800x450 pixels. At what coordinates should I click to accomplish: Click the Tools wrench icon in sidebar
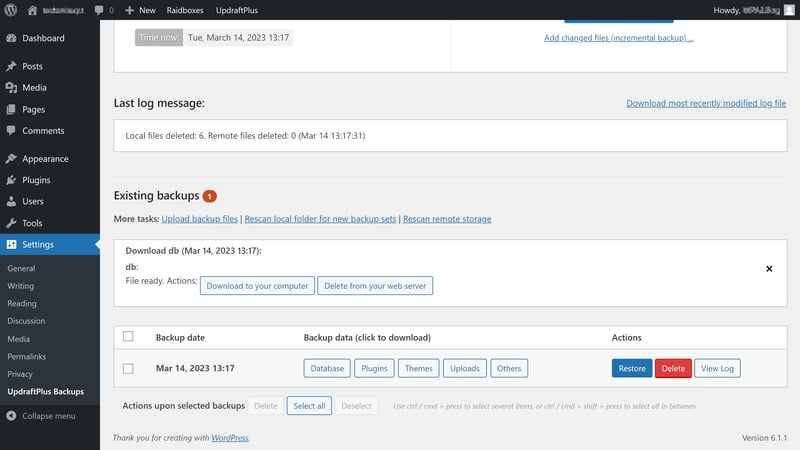pos(11,223)
